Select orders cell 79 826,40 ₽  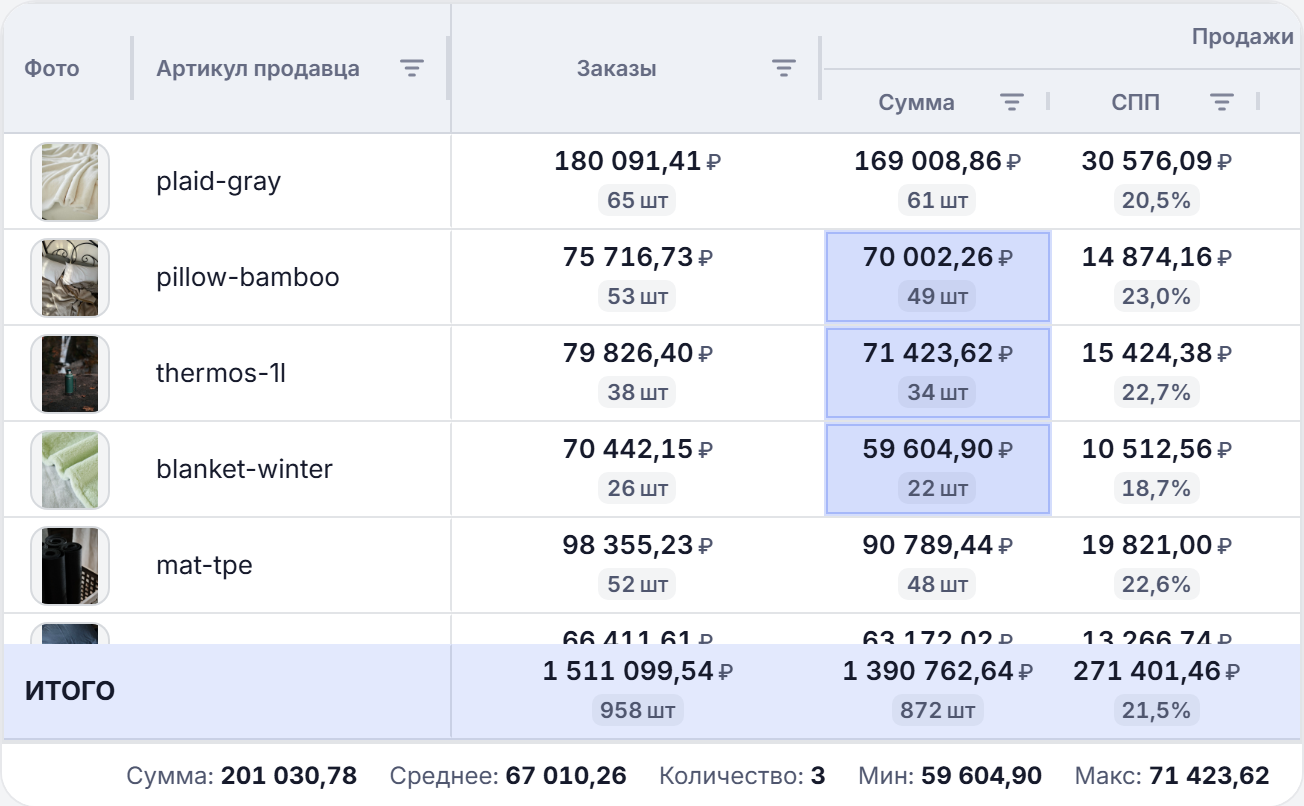point(637,373)
